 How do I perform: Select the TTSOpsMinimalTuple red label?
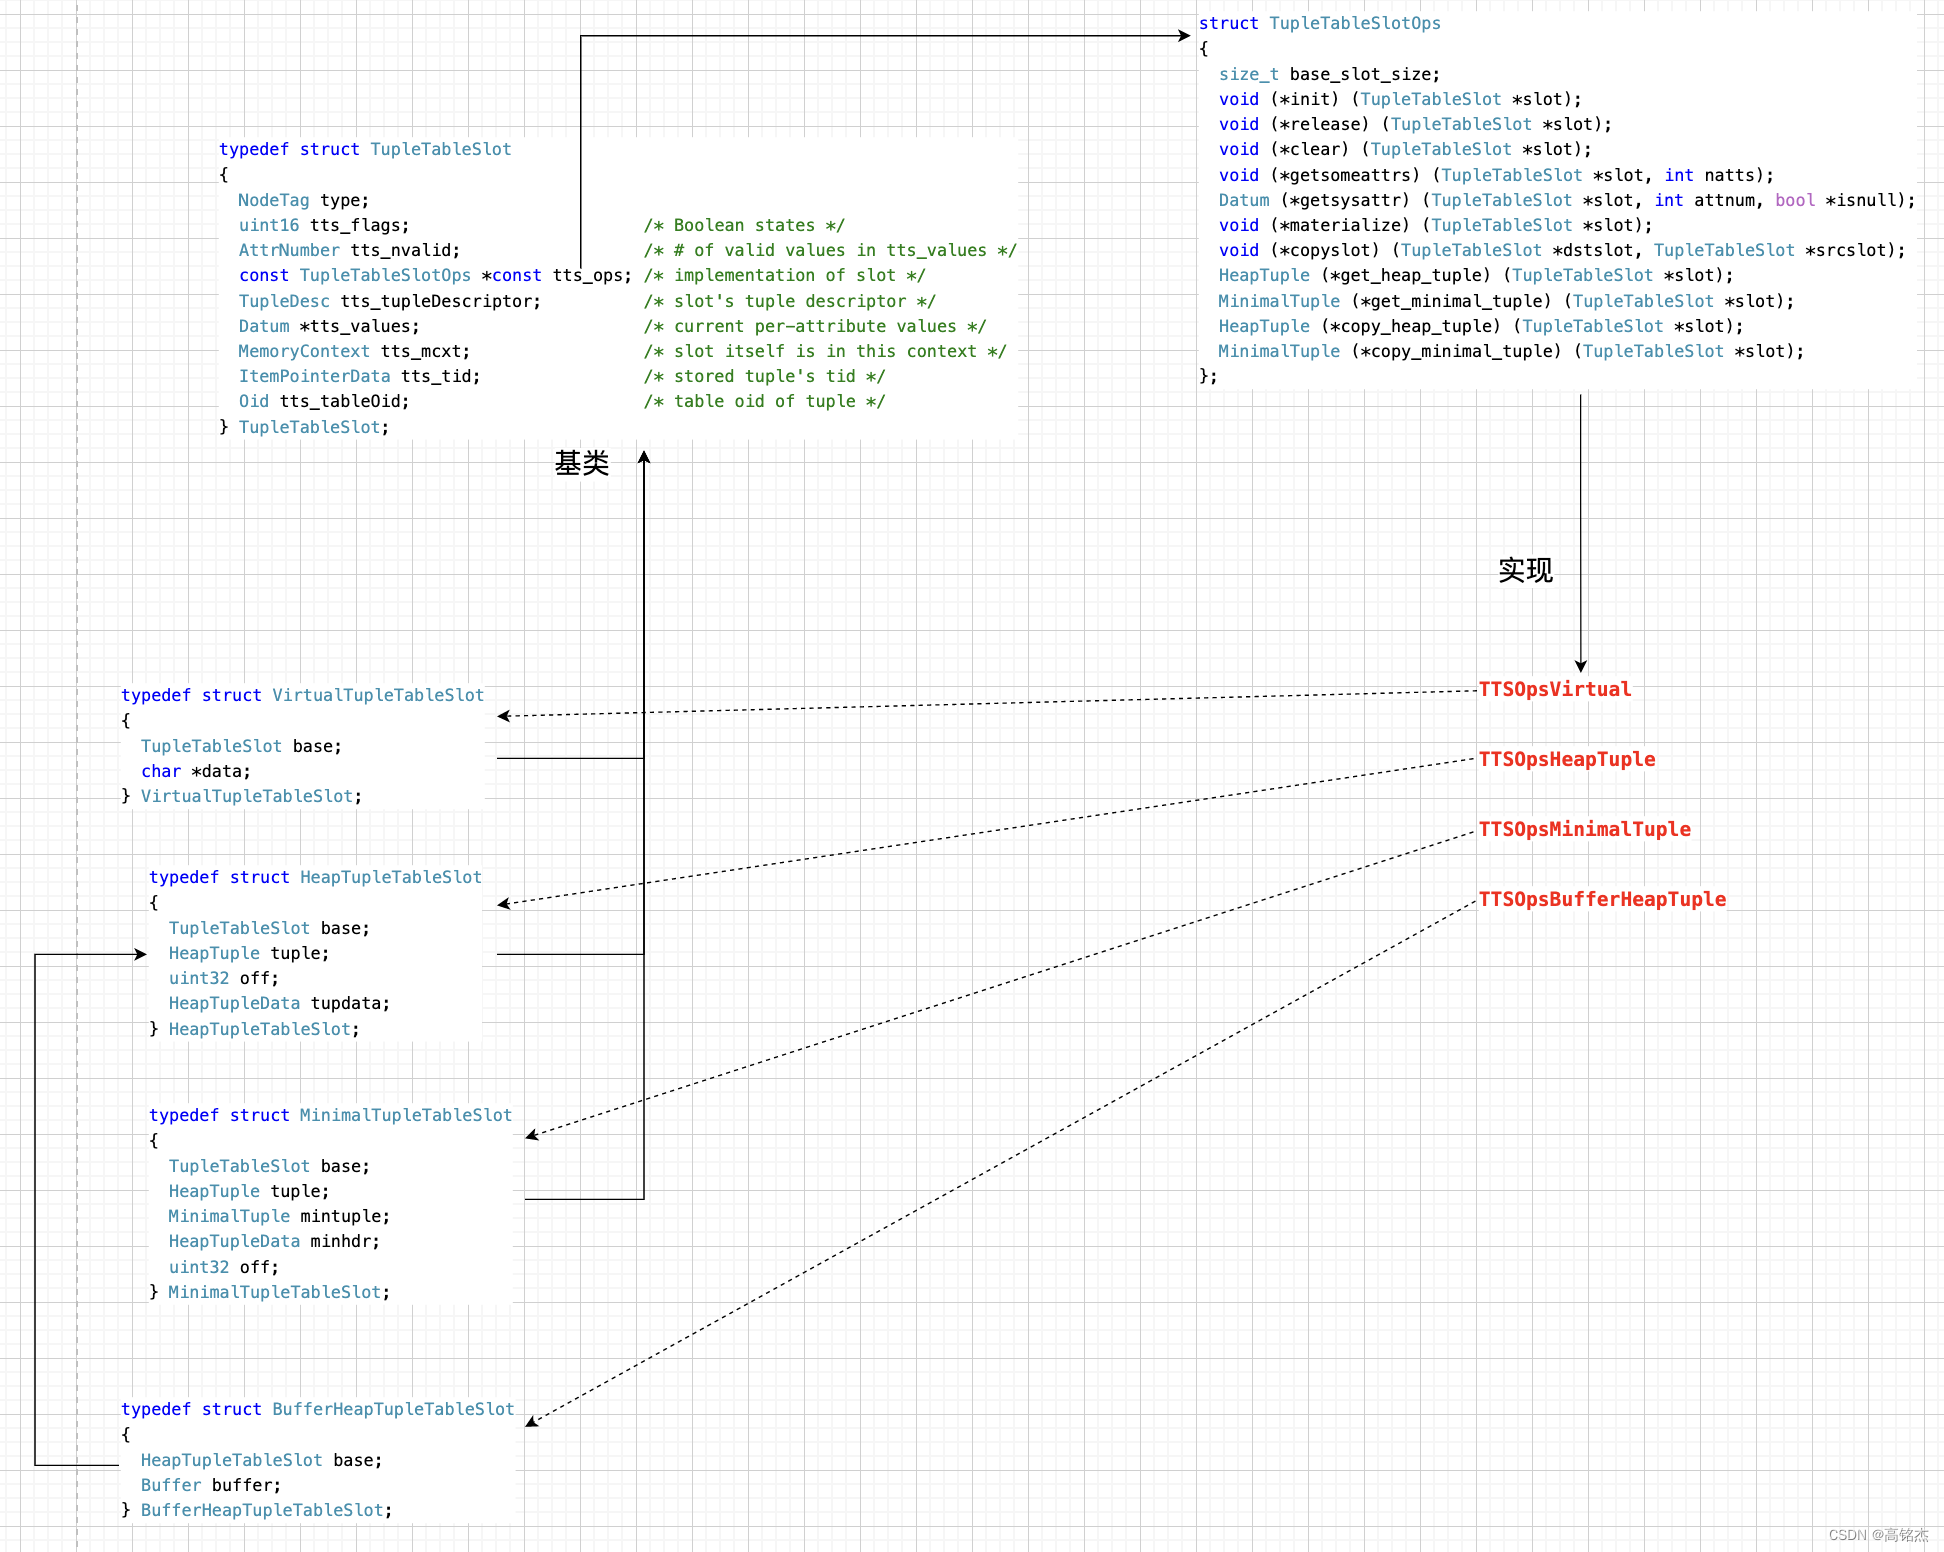tap(1584, 829)
